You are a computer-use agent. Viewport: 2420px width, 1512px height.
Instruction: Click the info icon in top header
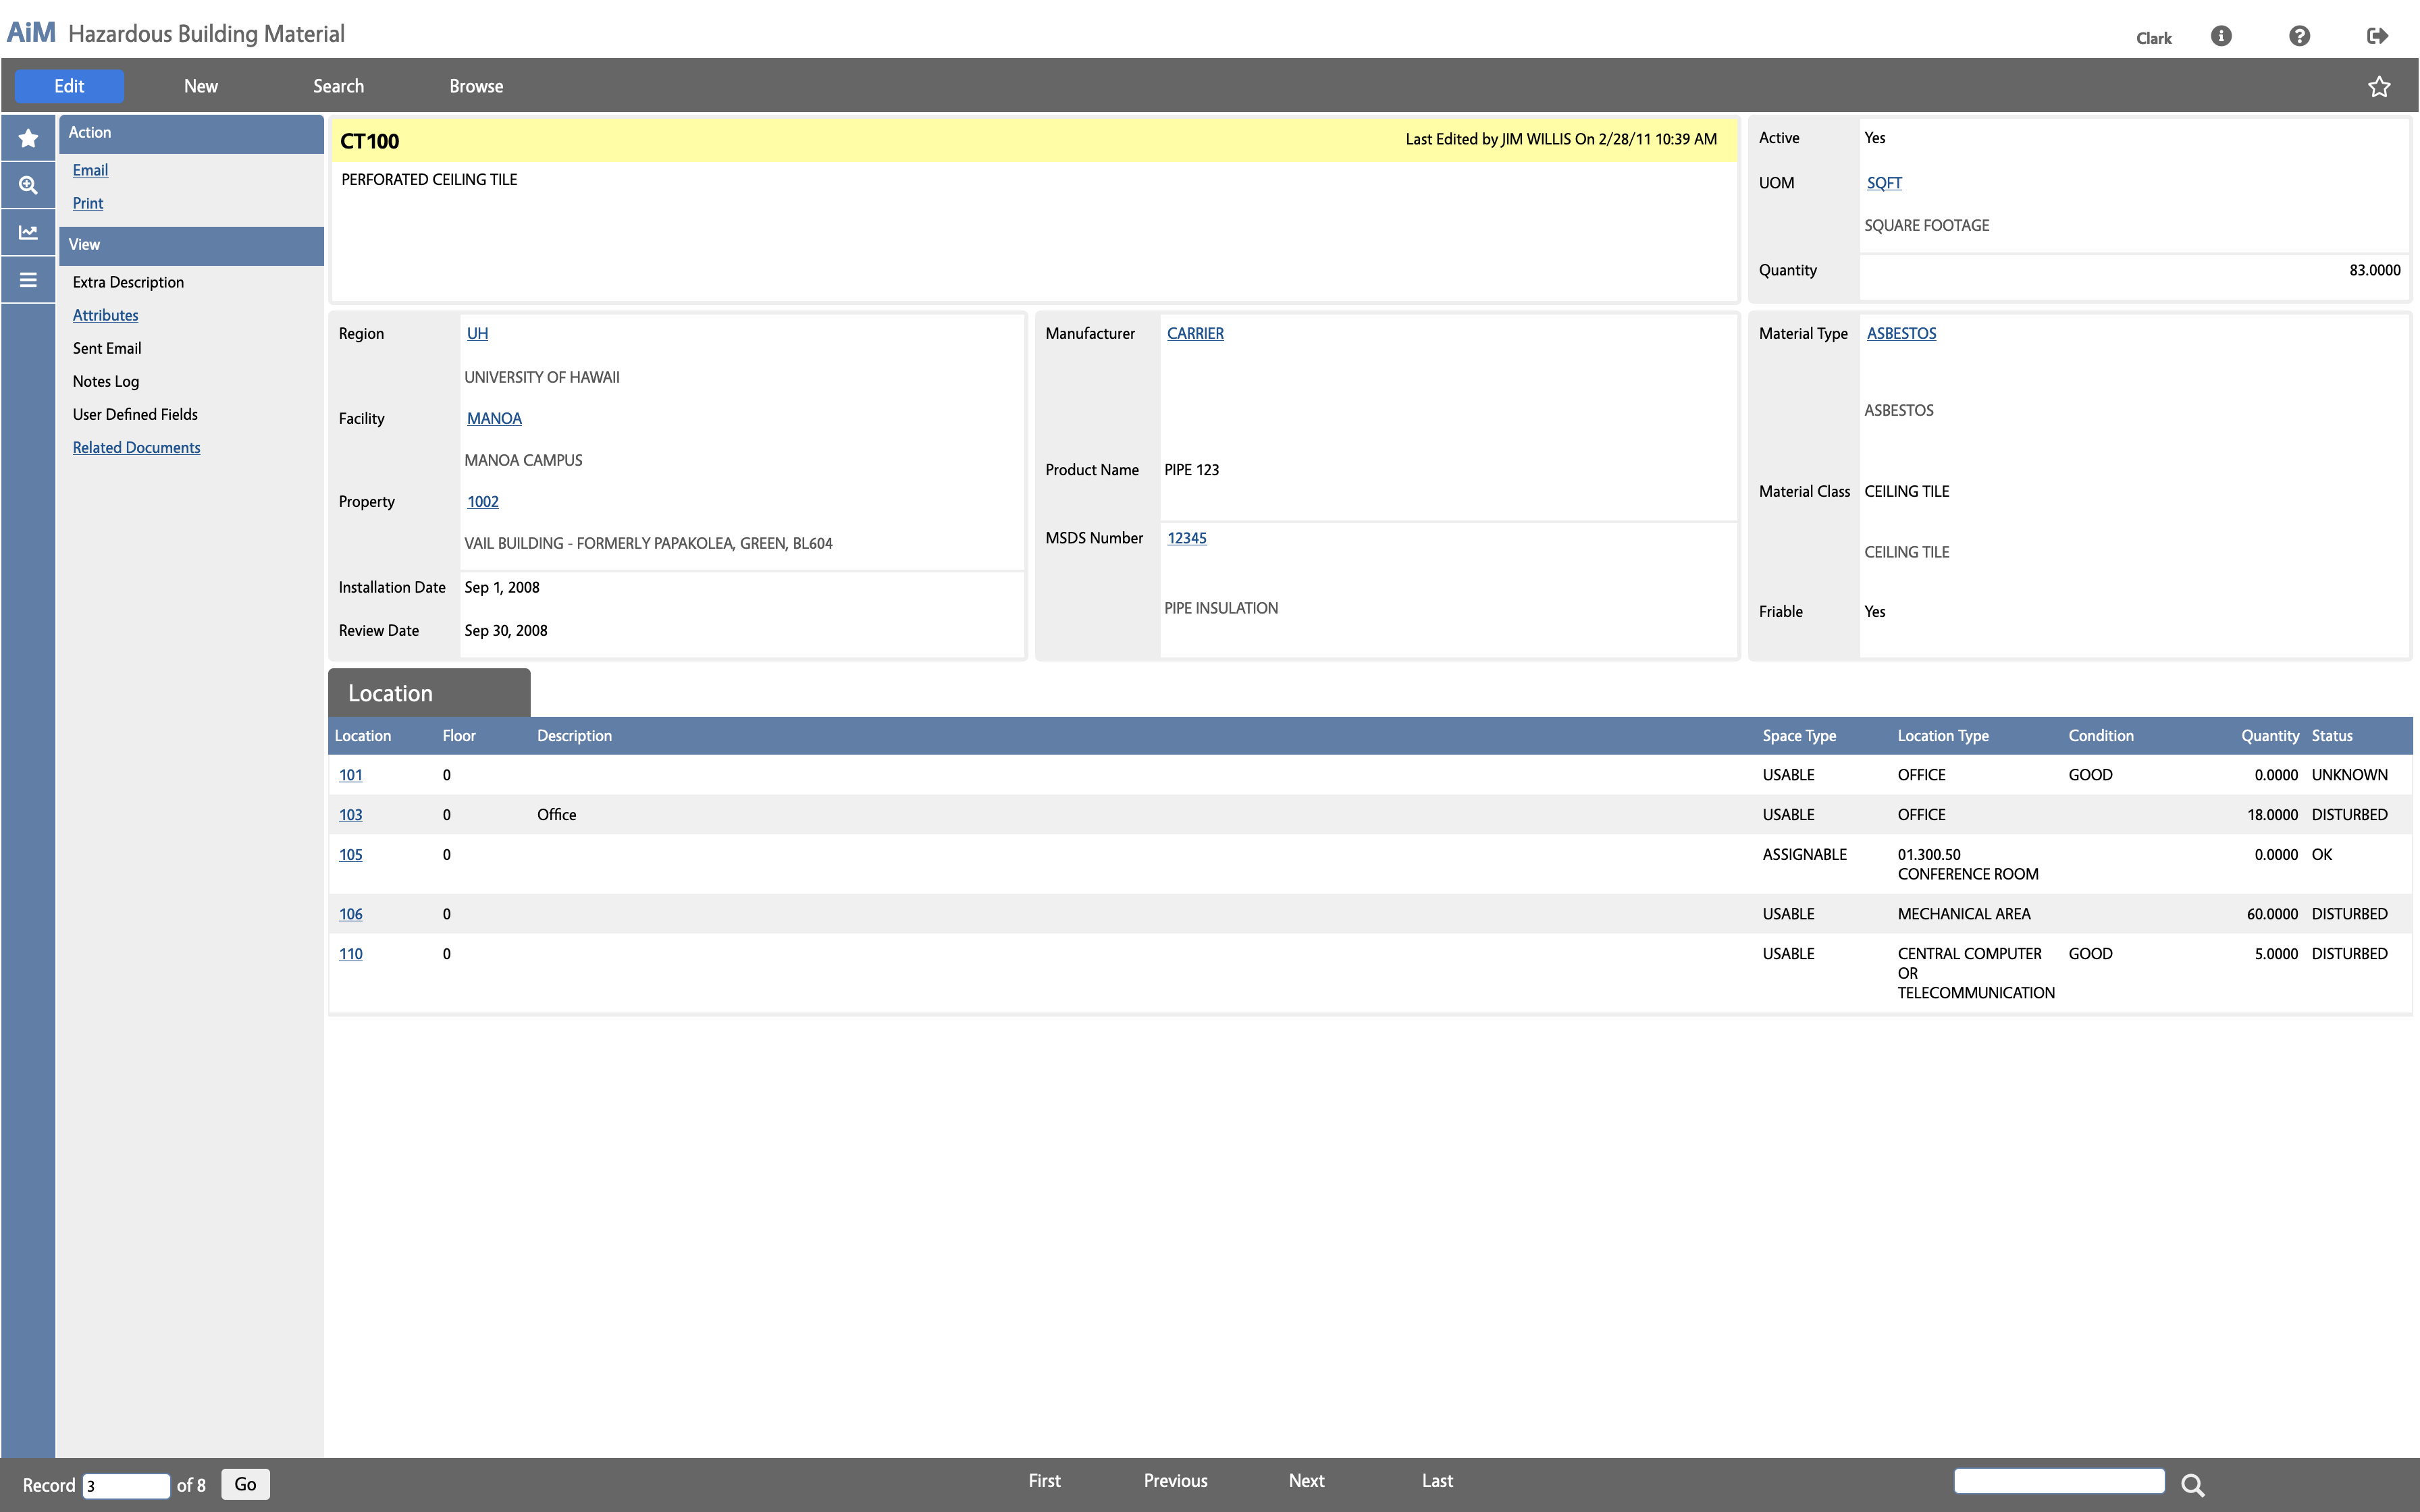tap(2221, 36)
